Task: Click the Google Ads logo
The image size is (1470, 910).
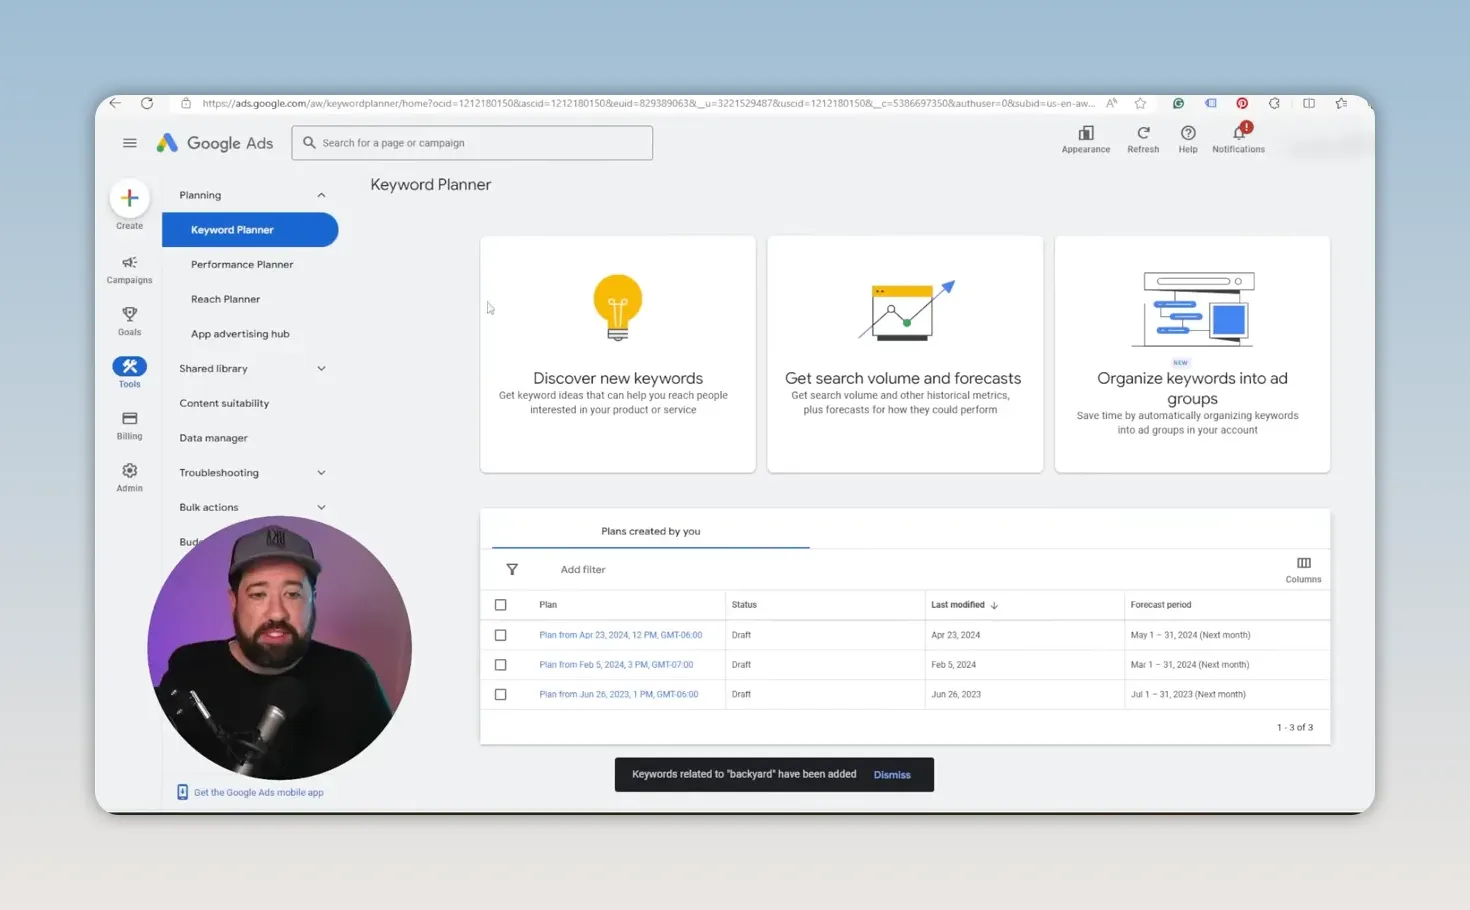Action: click(x=214, y=143)
